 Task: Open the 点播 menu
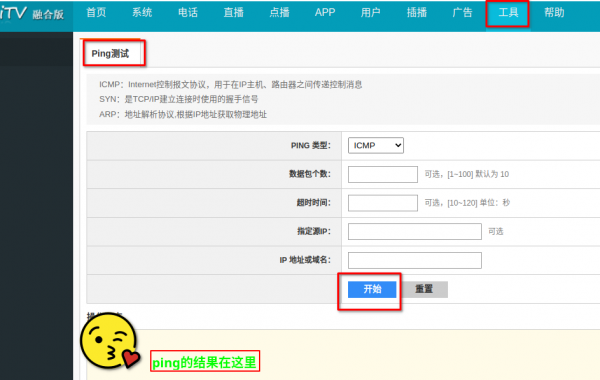point(279,13)
